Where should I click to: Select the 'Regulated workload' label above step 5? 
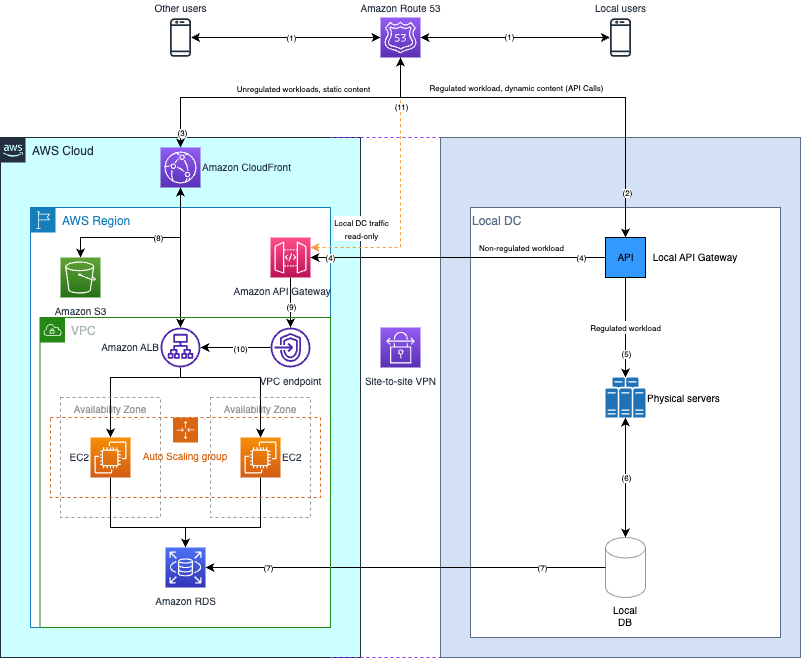[x=626, y=328]
